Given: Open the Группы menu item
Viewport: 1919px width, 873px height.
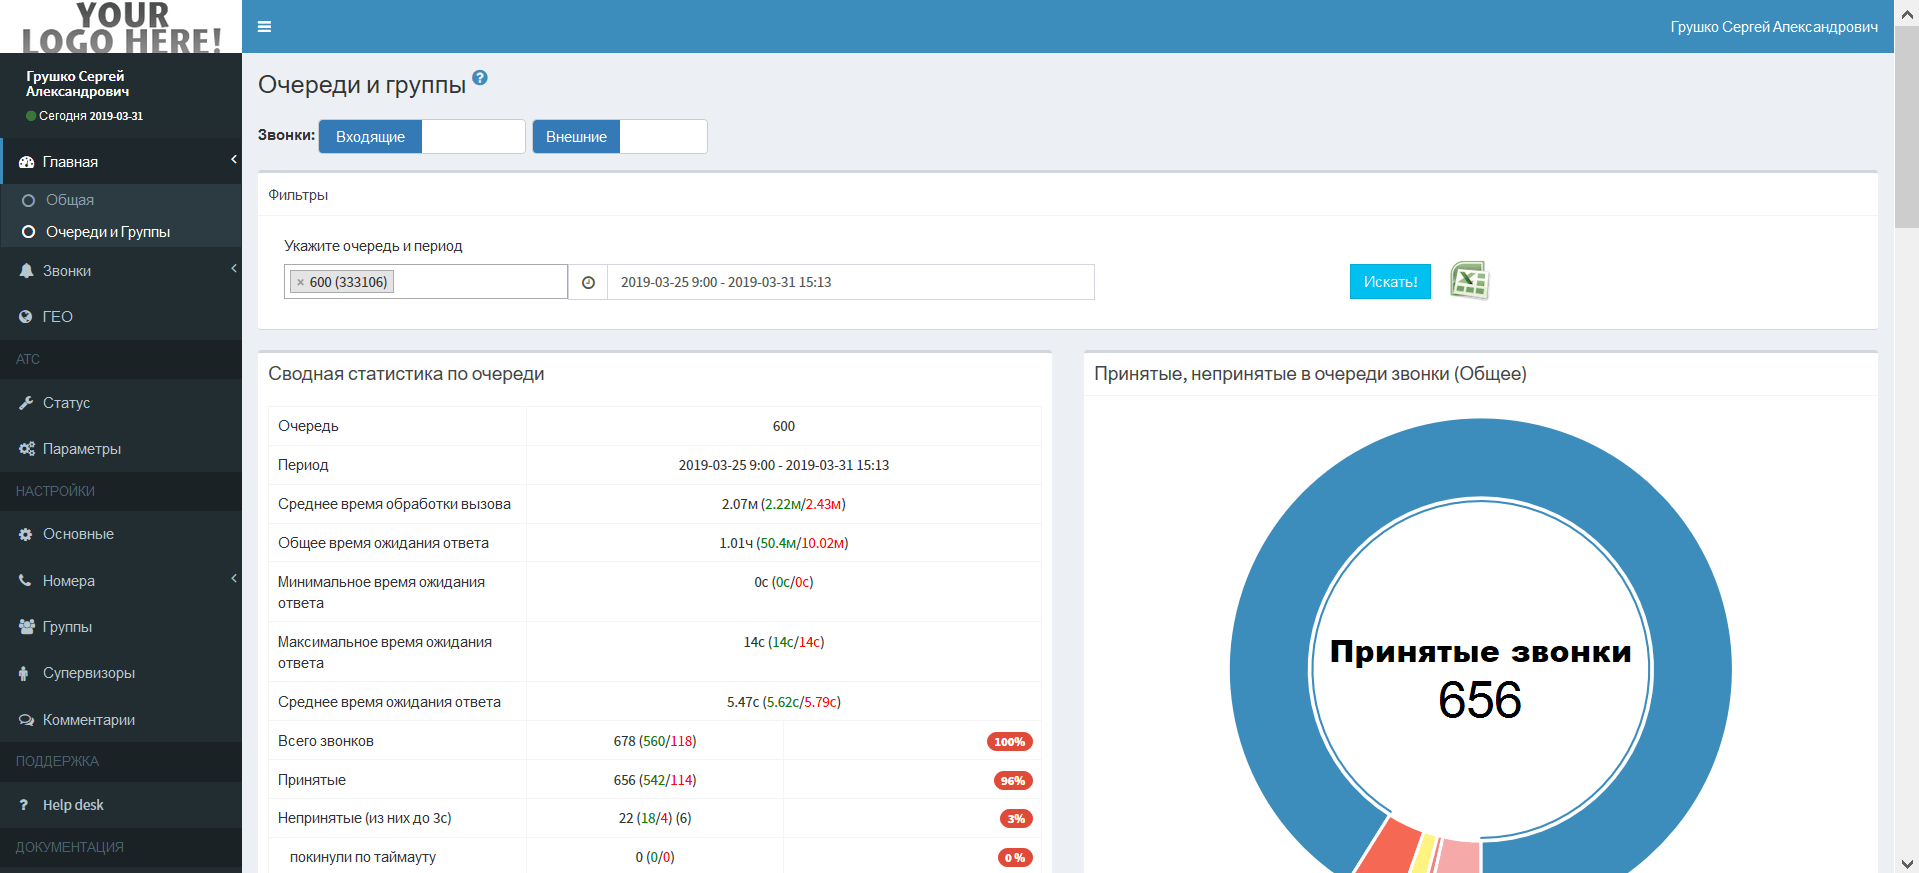Looking at the screenshot, I should point(121,627).
